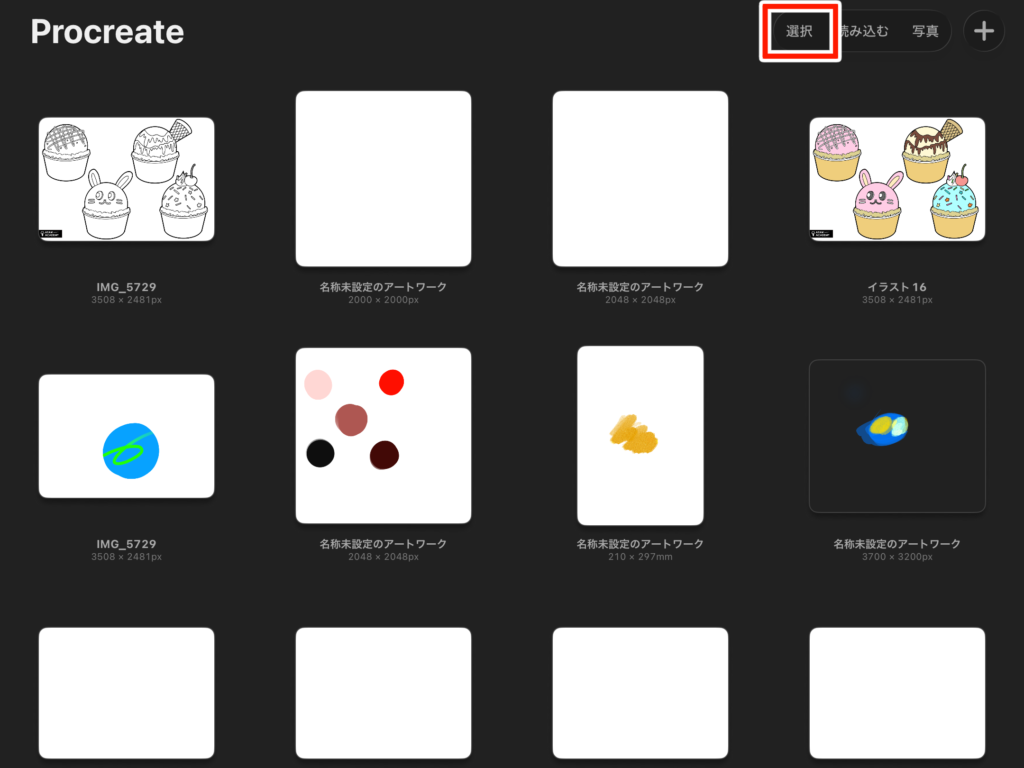Image resolution: width=1024 pixels, height=768 pixels.
Task: Open leftmost blank artwork in bottom row
Action: click(126, 692)
